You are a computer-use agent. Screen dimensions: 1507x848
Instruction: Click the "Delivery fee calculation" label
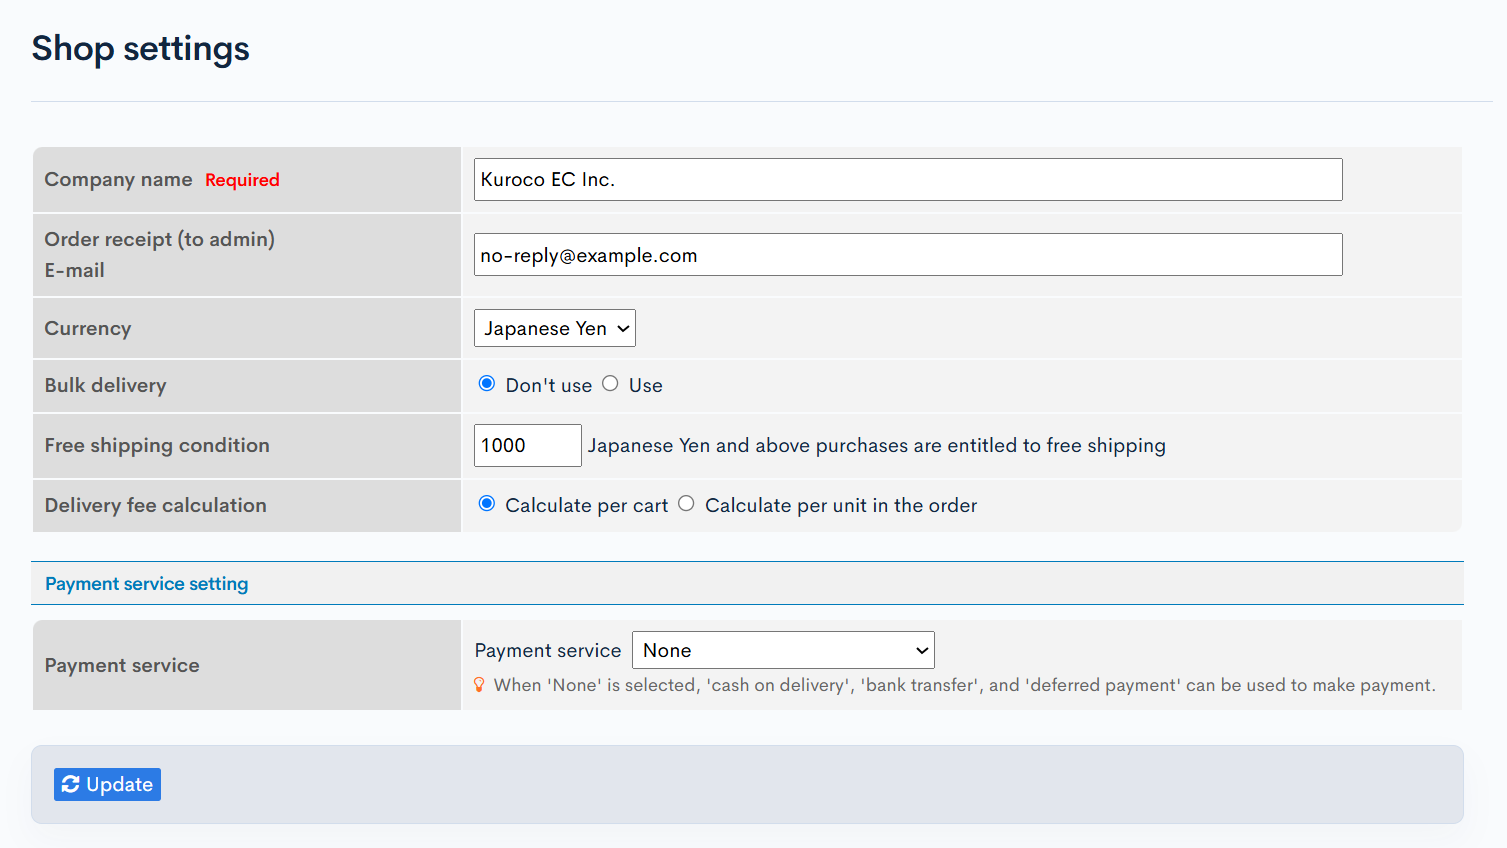(x=156, y=505)
